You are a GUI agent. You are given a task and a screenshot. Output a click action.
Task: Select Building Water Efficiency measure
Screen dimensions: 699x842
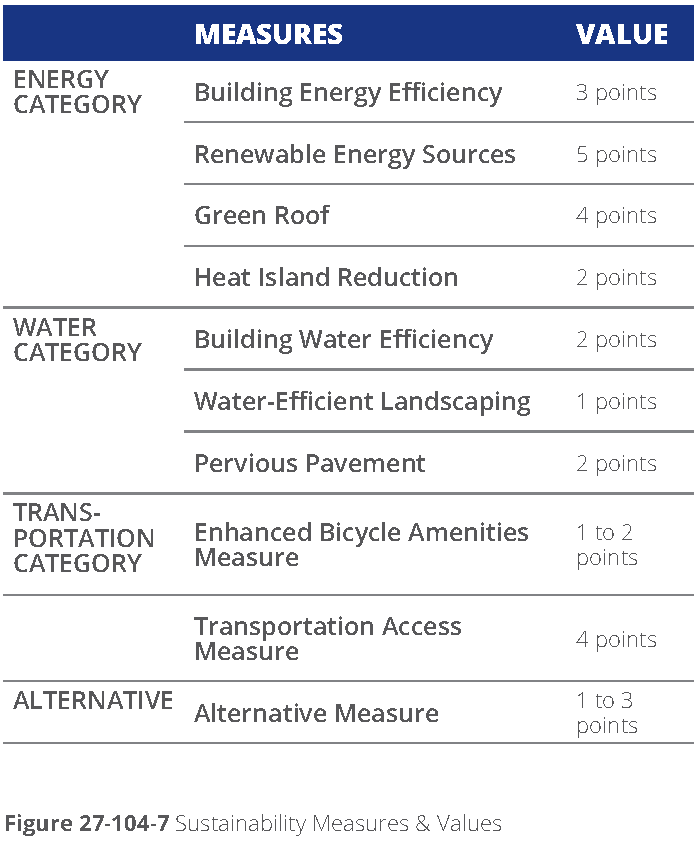tap(343, 340)
